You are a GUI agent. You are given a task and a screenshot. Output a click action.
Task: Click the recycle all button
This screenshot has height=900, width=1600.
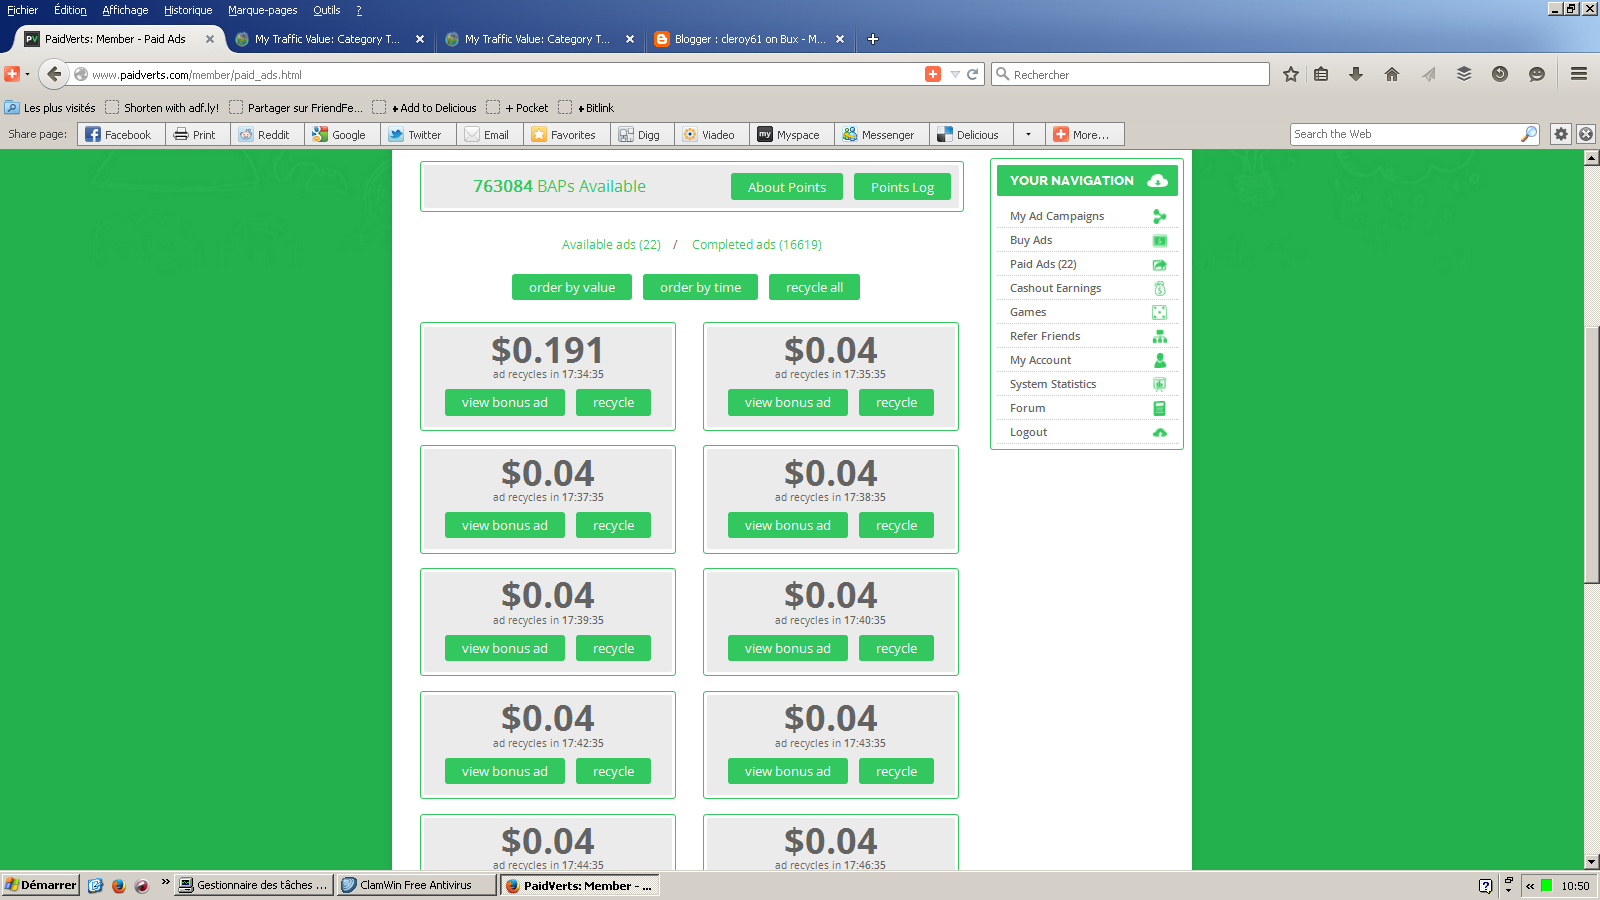point(814,287)
